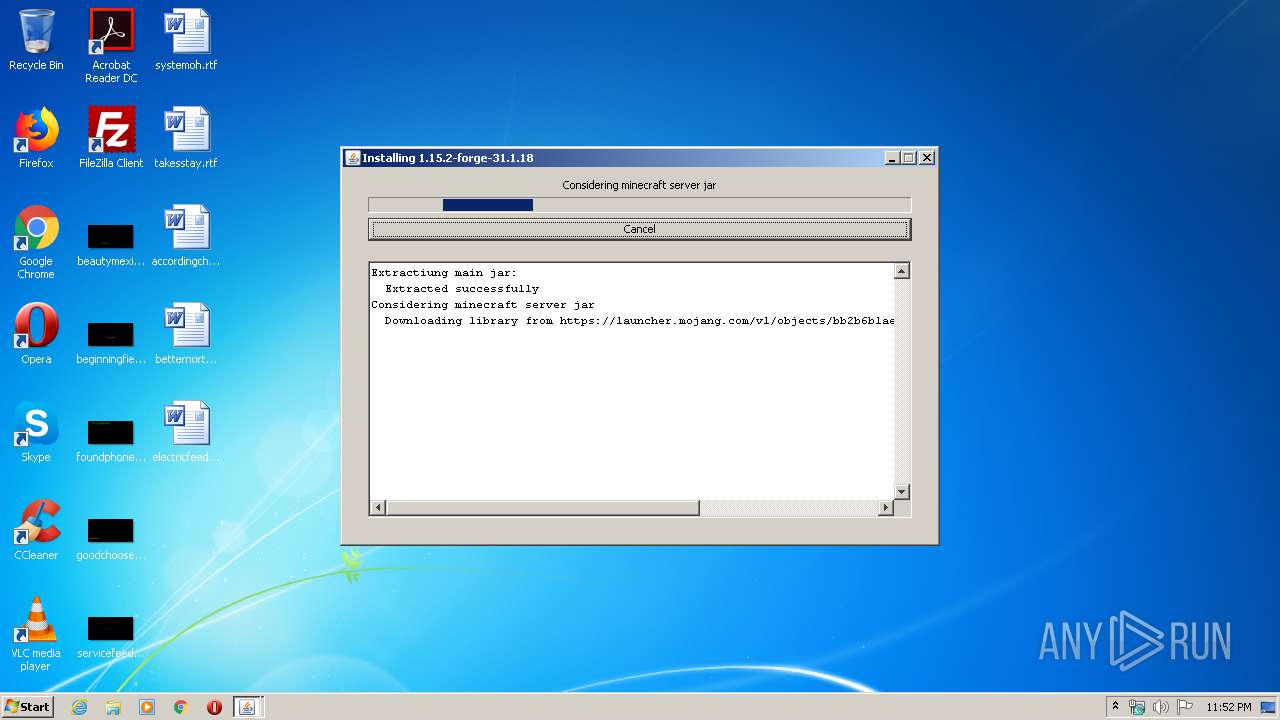Open the volume tray icon

(x=1160, y=707)
